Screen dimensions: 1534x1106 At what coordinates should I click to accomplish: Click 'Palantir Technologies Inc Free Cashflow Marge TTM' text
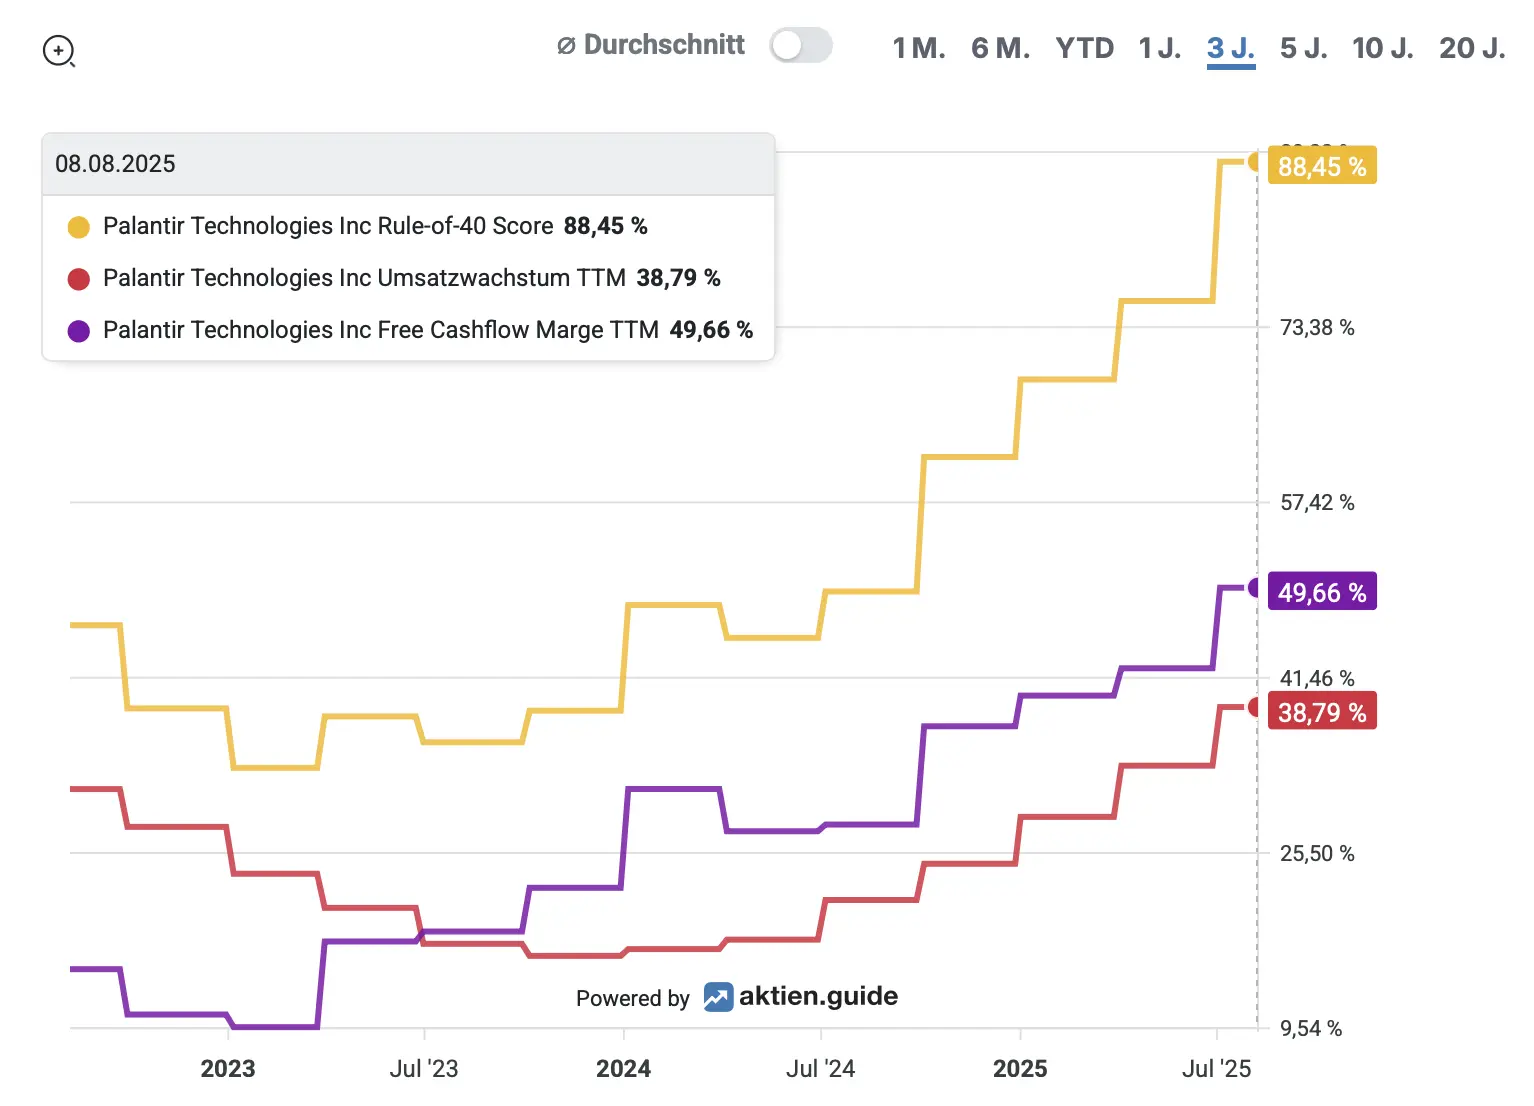[381, 330]
